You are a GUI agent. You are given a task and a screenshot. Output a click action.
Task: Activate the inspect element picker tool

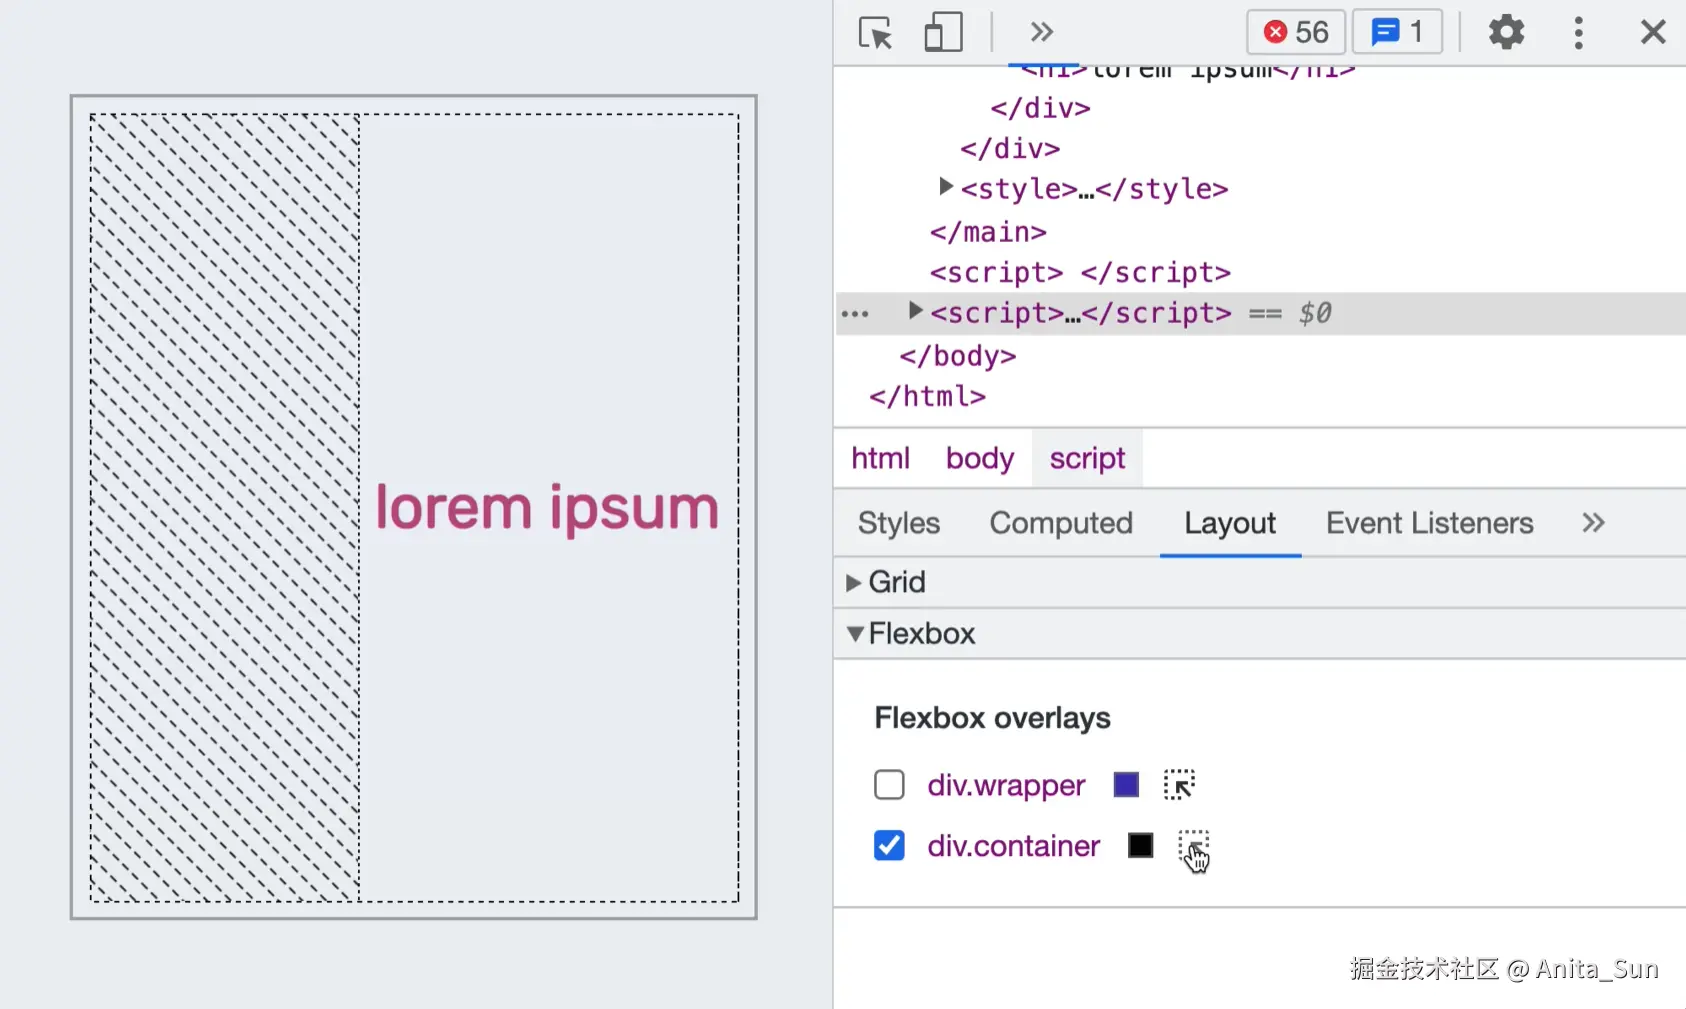pos(875,33)
